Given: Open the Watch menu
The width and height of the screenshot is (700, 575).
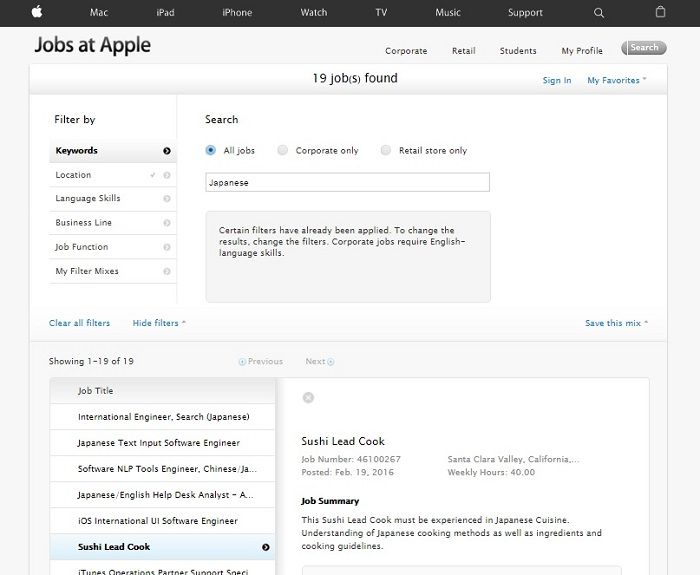Looking at the screenshot, I should [x=314, y=12].
